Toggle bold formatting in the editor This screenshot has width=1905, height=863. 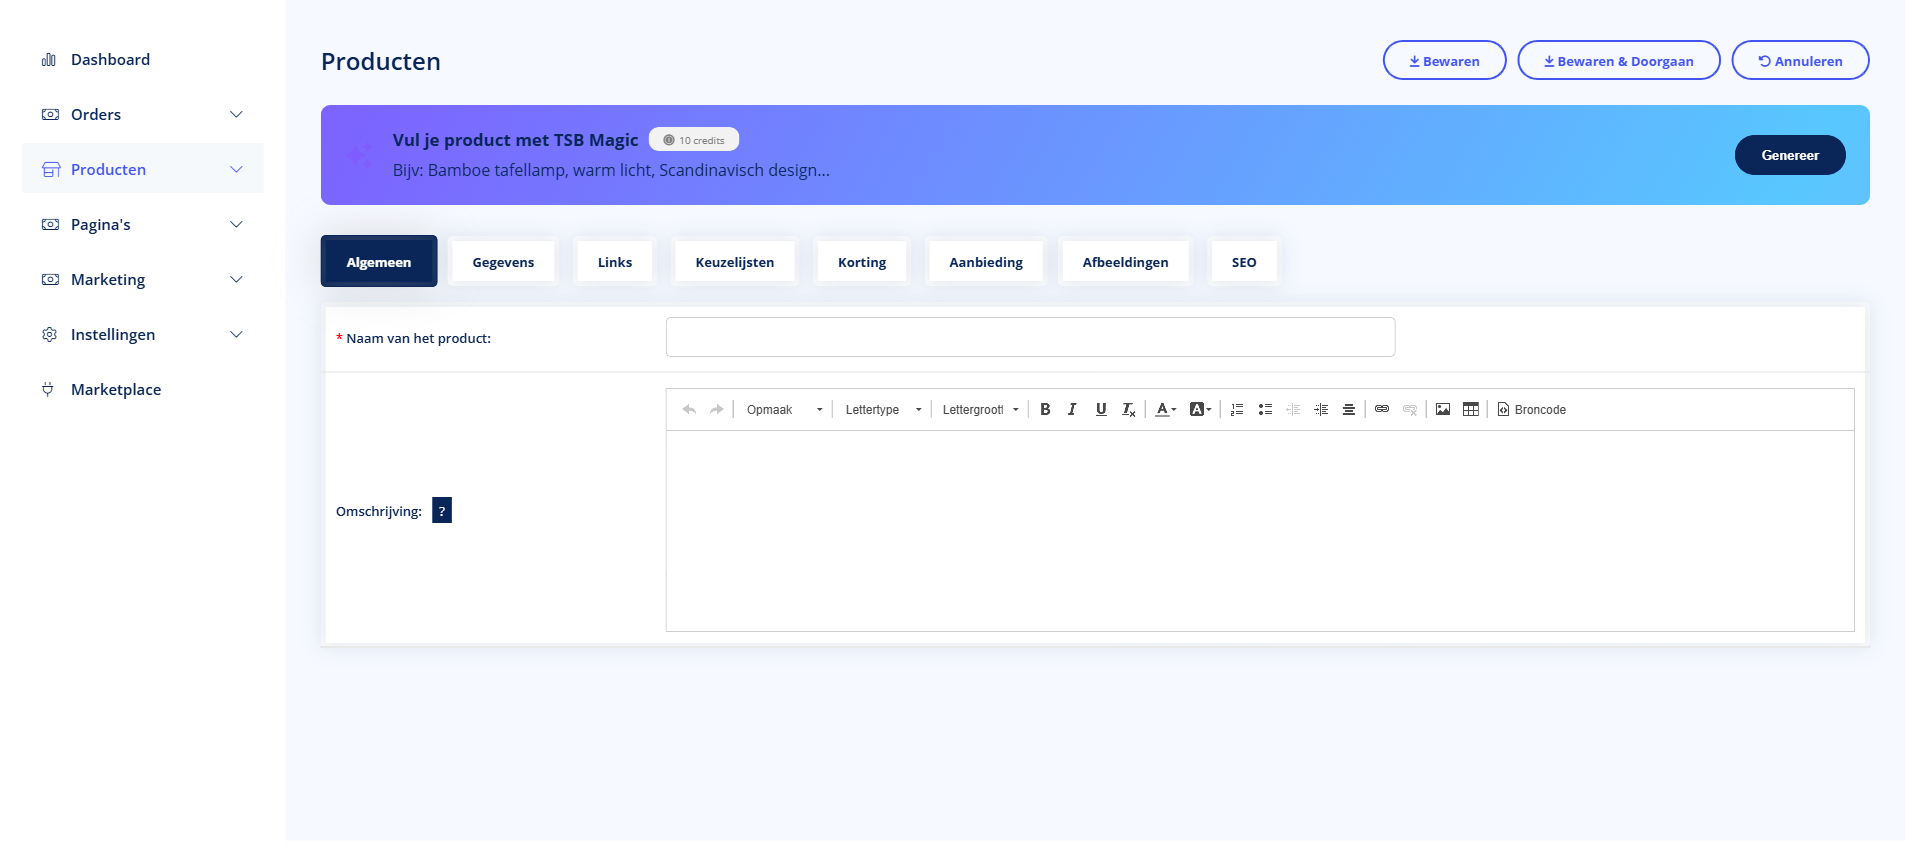click(1045, 410)
